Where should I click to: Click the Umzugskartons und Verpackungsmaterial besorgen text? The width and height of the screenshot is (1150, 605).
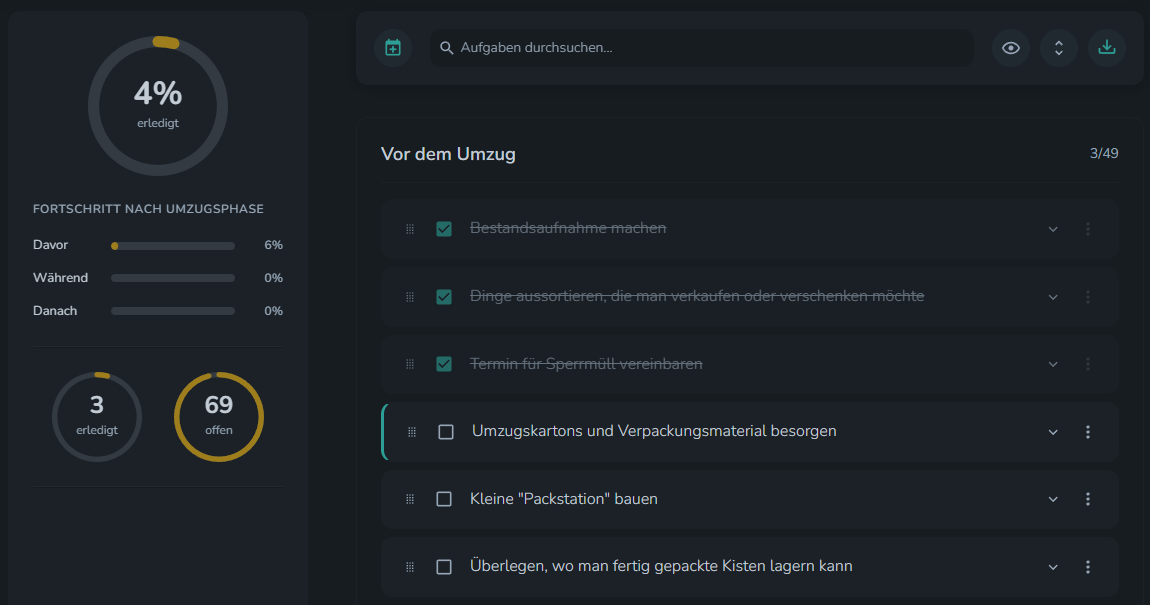coord(654,431)
